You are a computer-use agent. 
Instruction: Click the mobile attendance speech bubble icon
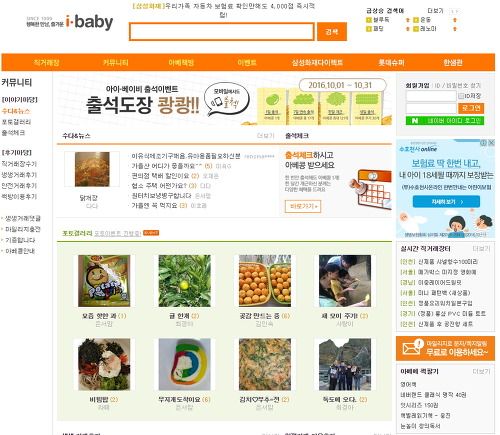coord(227,99)
